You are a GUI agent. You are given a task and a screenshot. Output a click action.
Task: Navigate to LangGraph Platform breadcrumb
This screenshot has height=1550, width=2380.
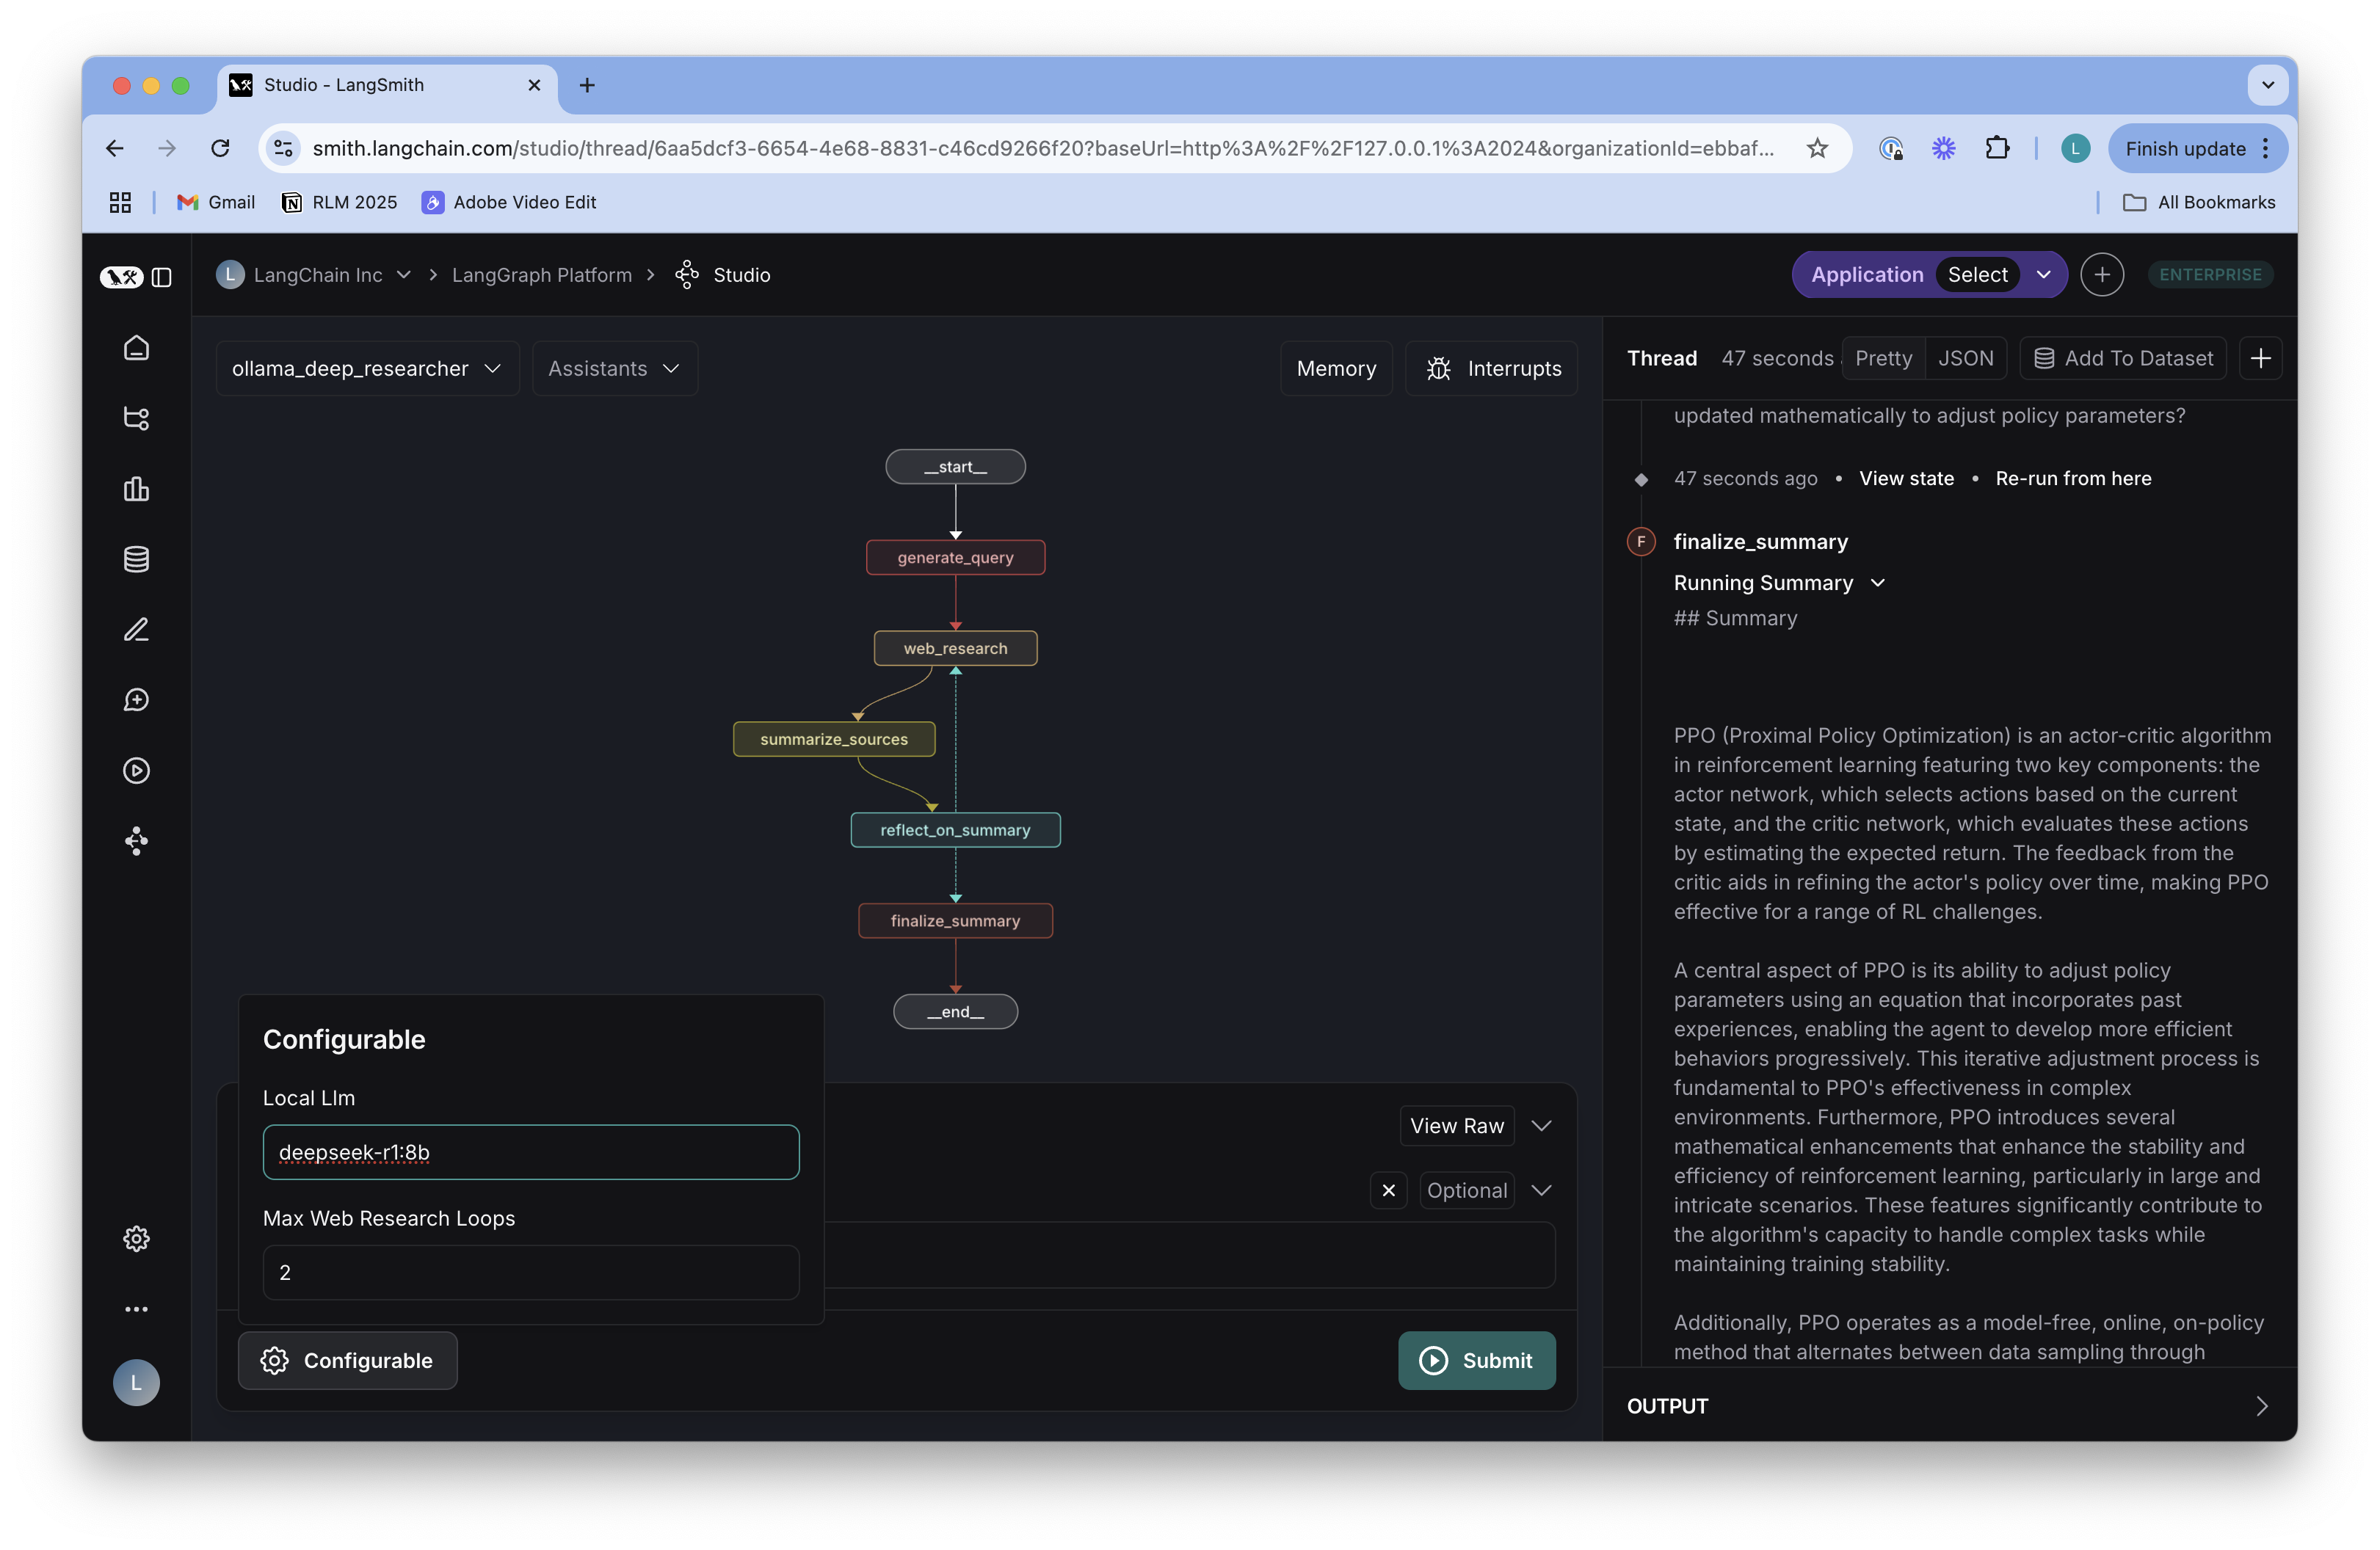pos(542,274)
